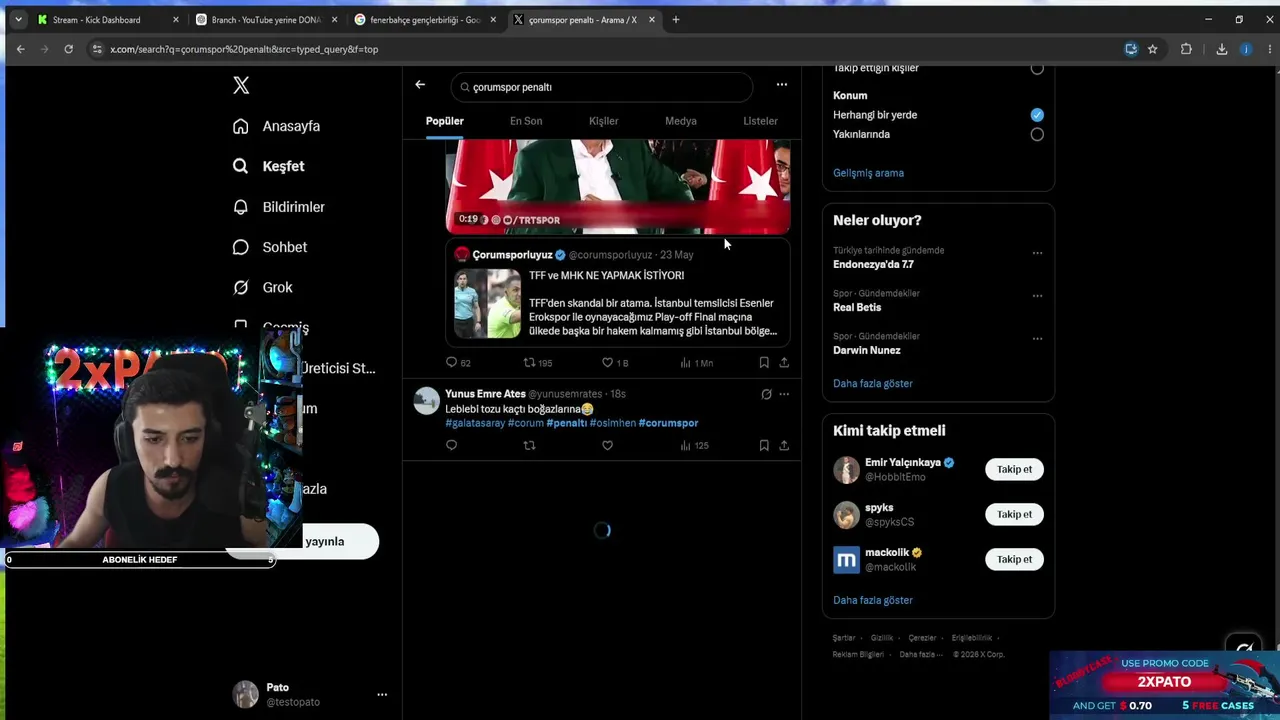
Task: Open the TRTSPOR video thumbnail
Action: (618, 186)
